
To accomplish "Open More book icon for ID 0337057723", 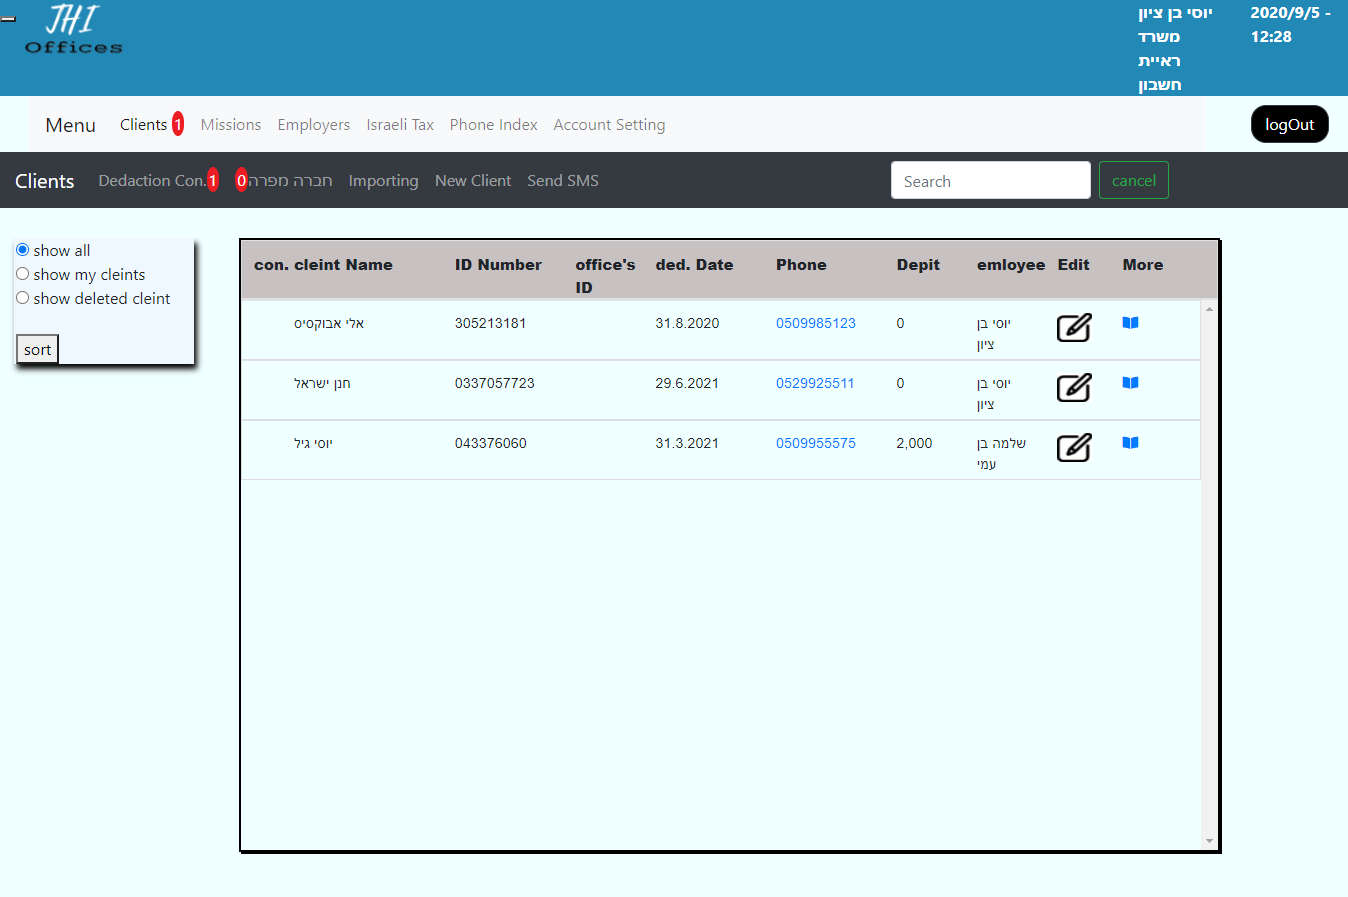I will pos(1130,383).
